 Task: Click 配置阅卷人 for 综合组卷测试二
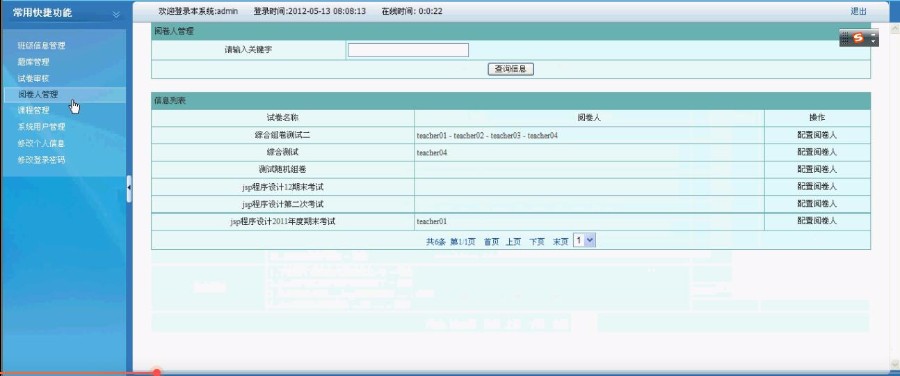[817, 135]
